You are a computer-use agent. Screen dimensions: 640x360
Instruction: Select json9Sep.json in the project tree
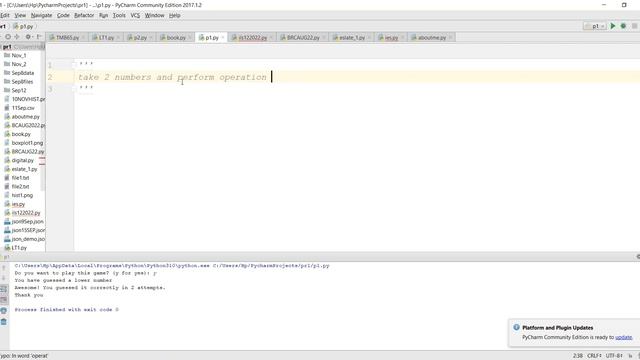coord(27,222)
